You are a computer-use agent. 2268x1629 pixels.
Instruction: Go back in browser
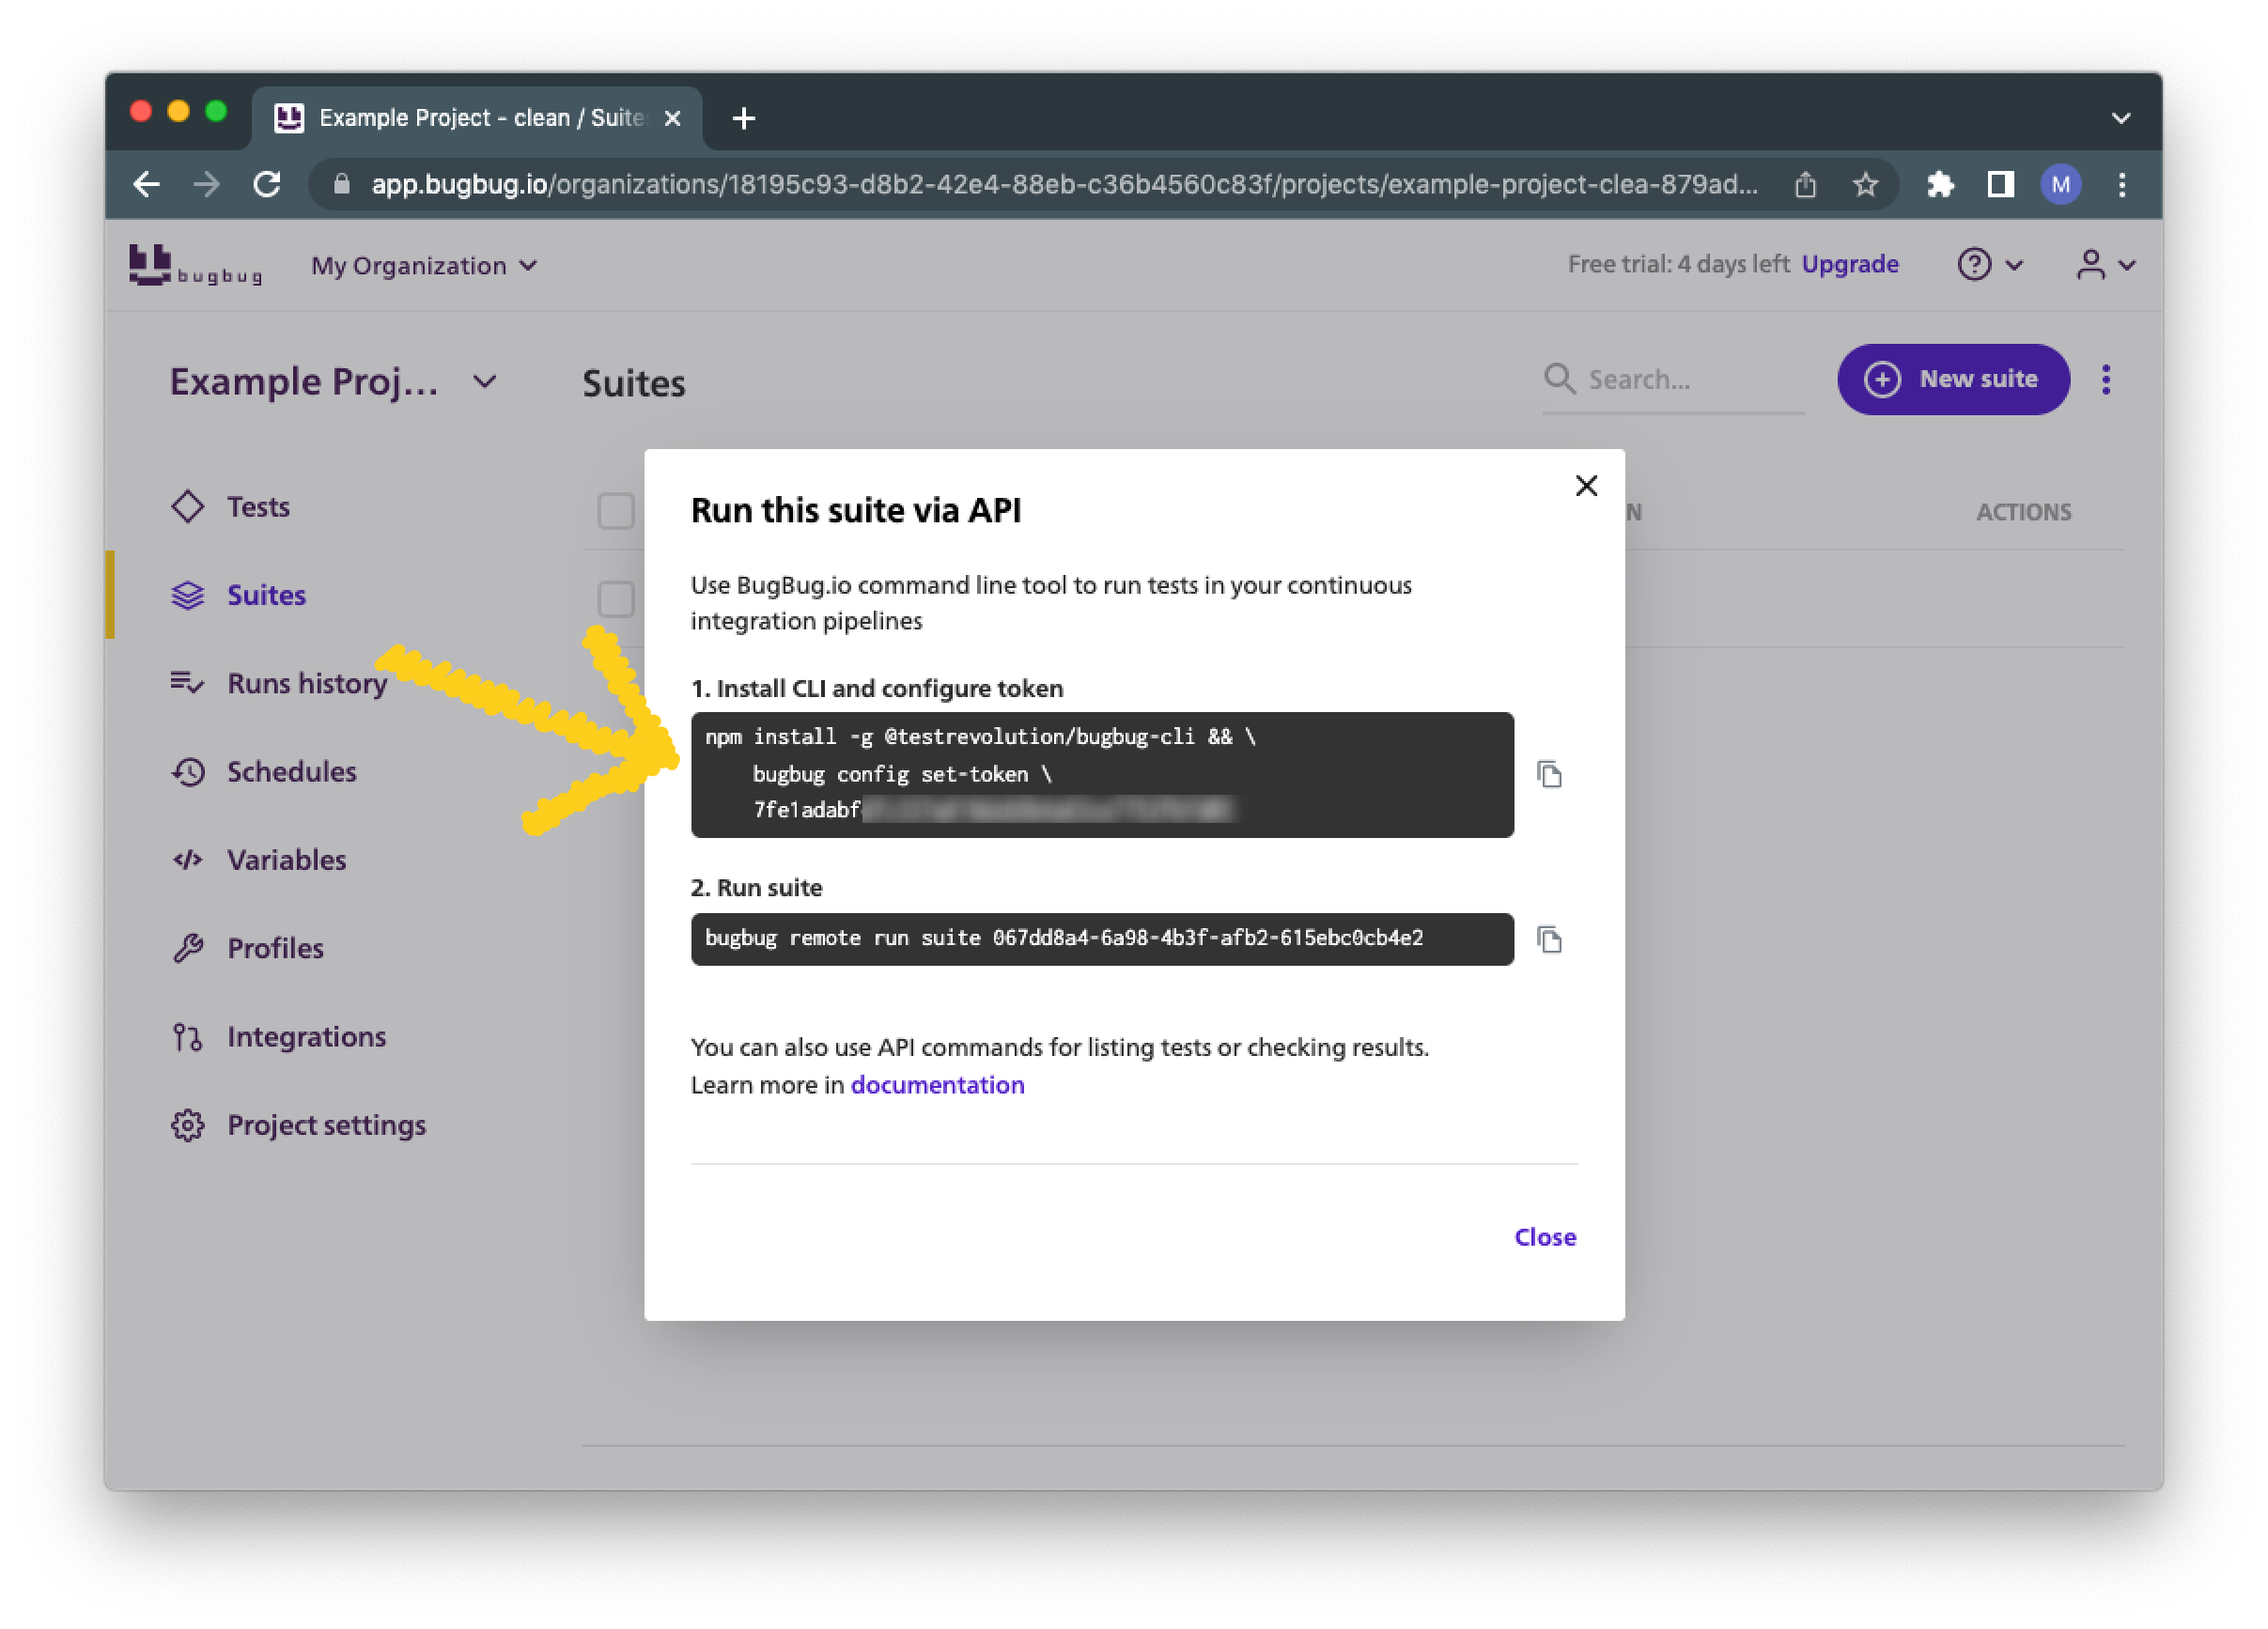click(147, 185)
